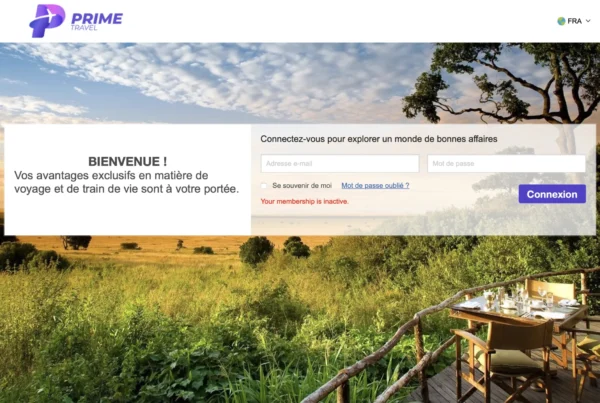Tick the Se souvenir de moi checkbox
The height and width of the screenshot is (403, 600).
tap(264, 186)
